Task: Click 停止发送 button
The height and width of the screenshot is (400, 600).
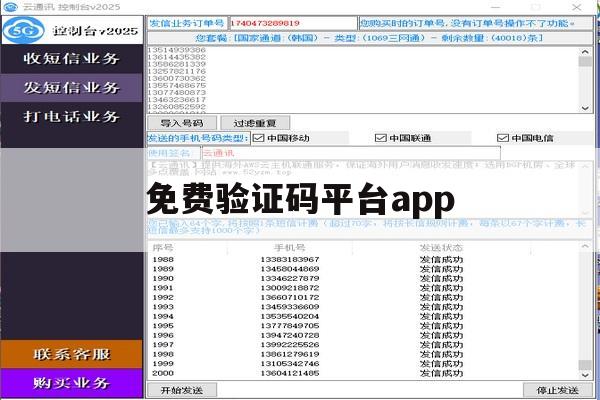Action: (558, 390)
